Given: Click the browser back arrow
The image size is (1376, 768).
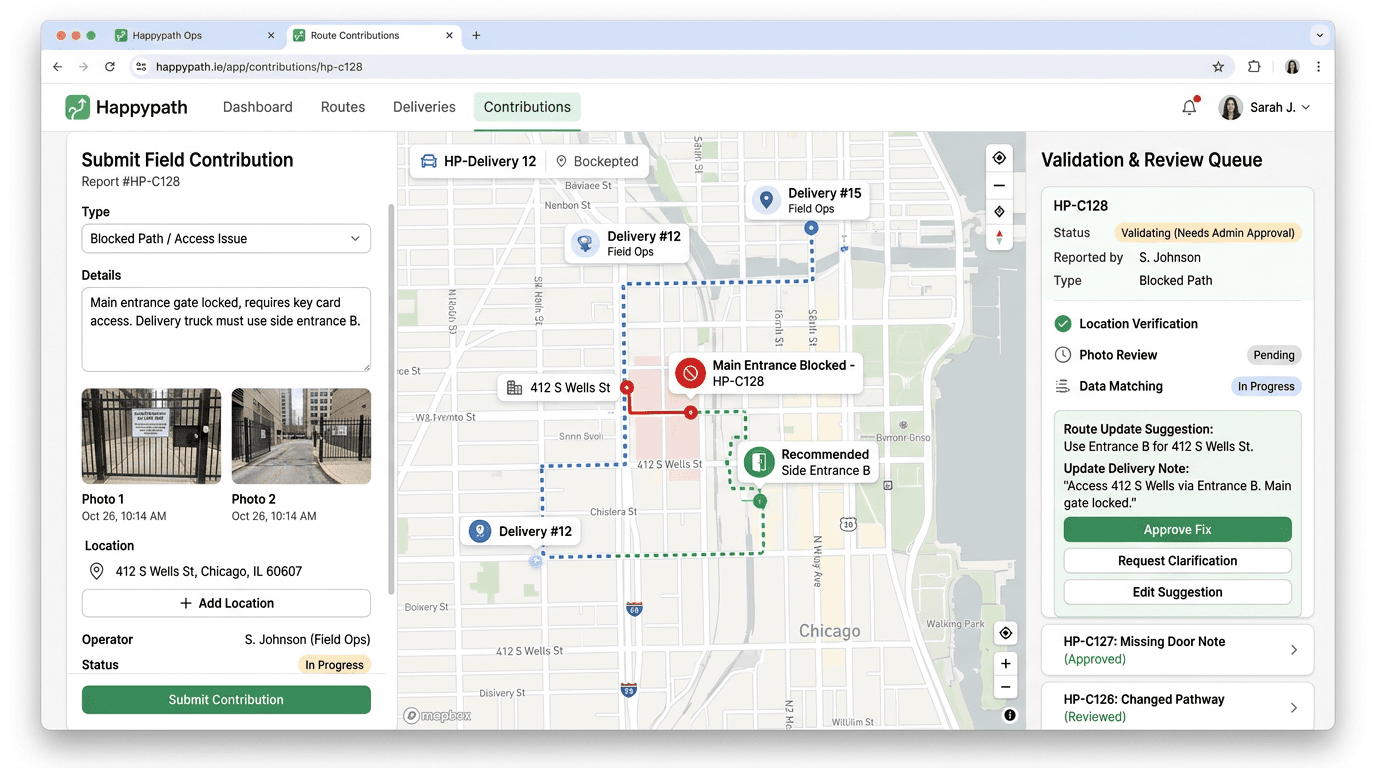Looking at the screenshot, I should click(x=57, y=67).
